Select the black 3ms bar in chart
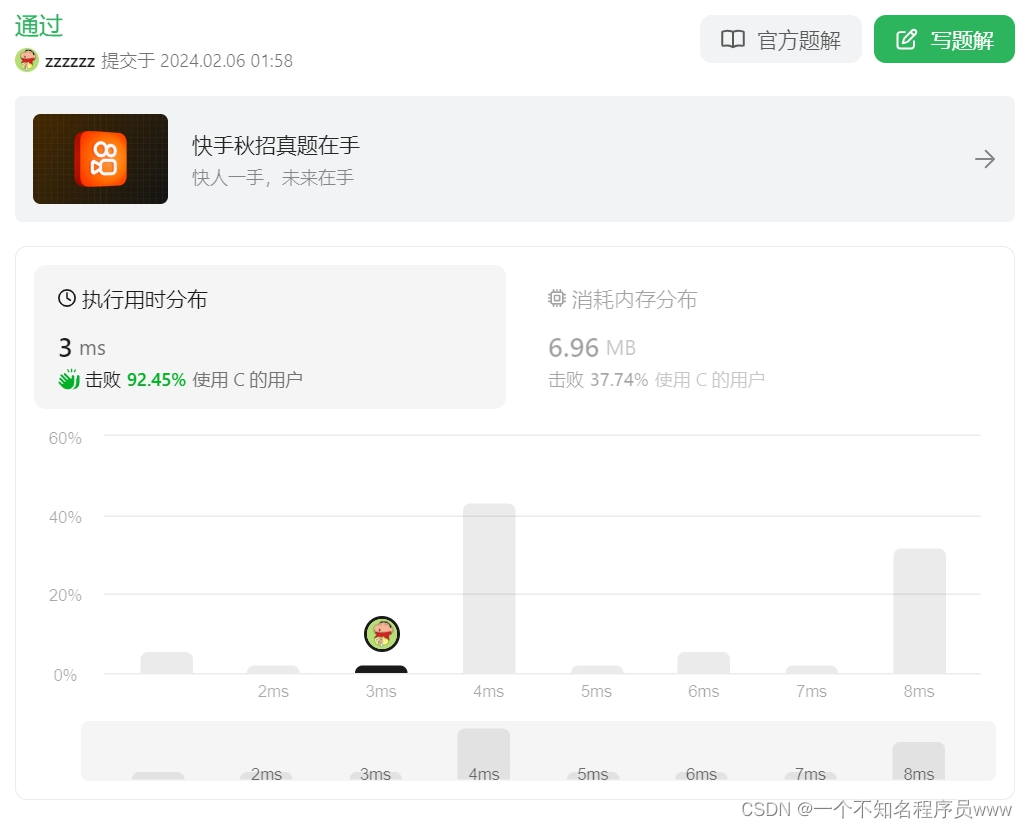The height and width of the screenshot is (828, 1027). pyautogui.click(x=381, y=669)
